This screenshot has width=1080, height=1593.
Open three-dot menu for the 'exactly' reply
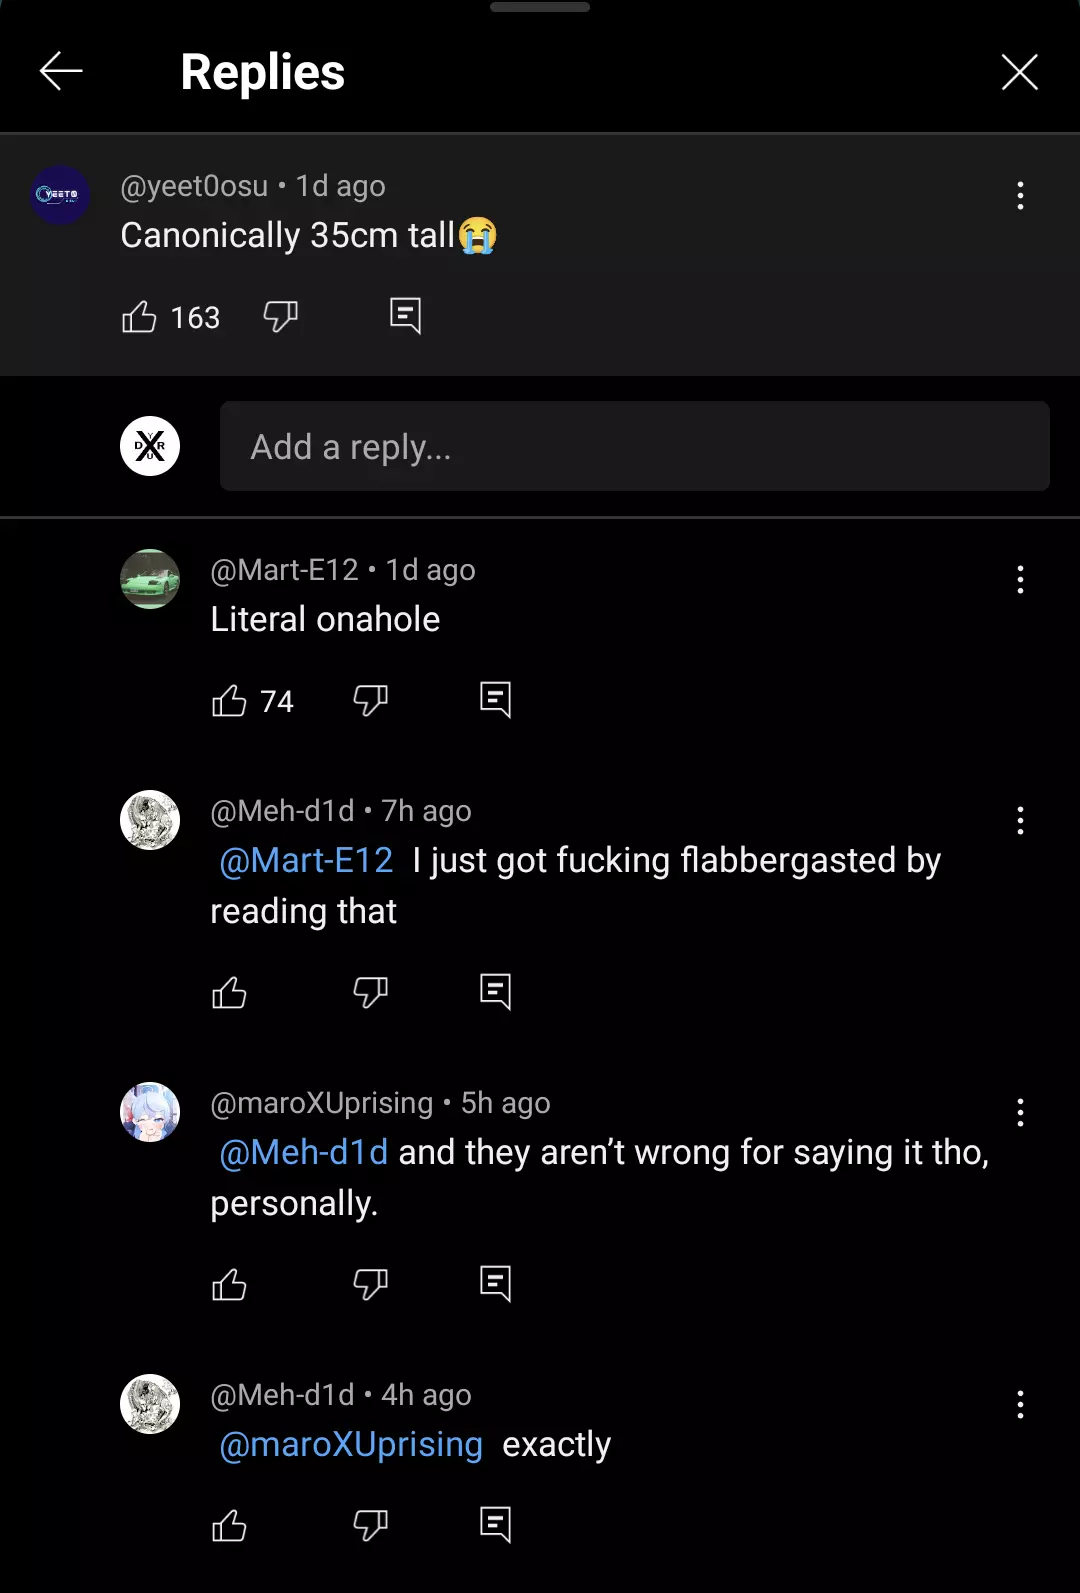coord(1020,1404)
